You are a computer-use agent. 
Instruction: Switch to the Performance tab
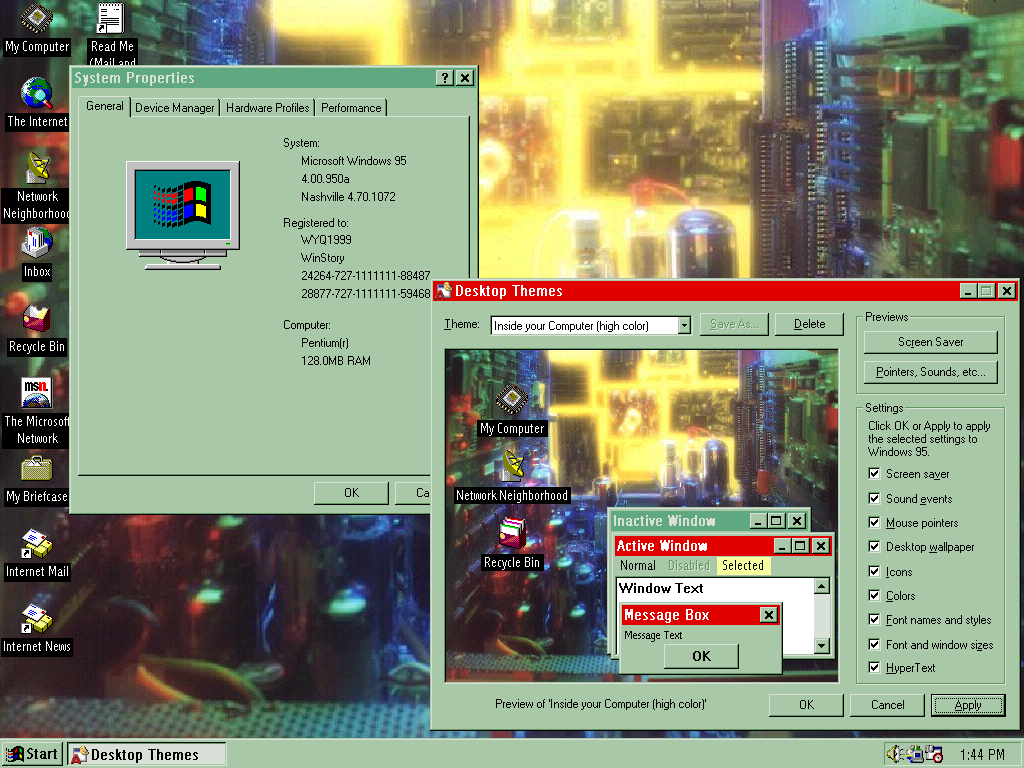(351, 108)
